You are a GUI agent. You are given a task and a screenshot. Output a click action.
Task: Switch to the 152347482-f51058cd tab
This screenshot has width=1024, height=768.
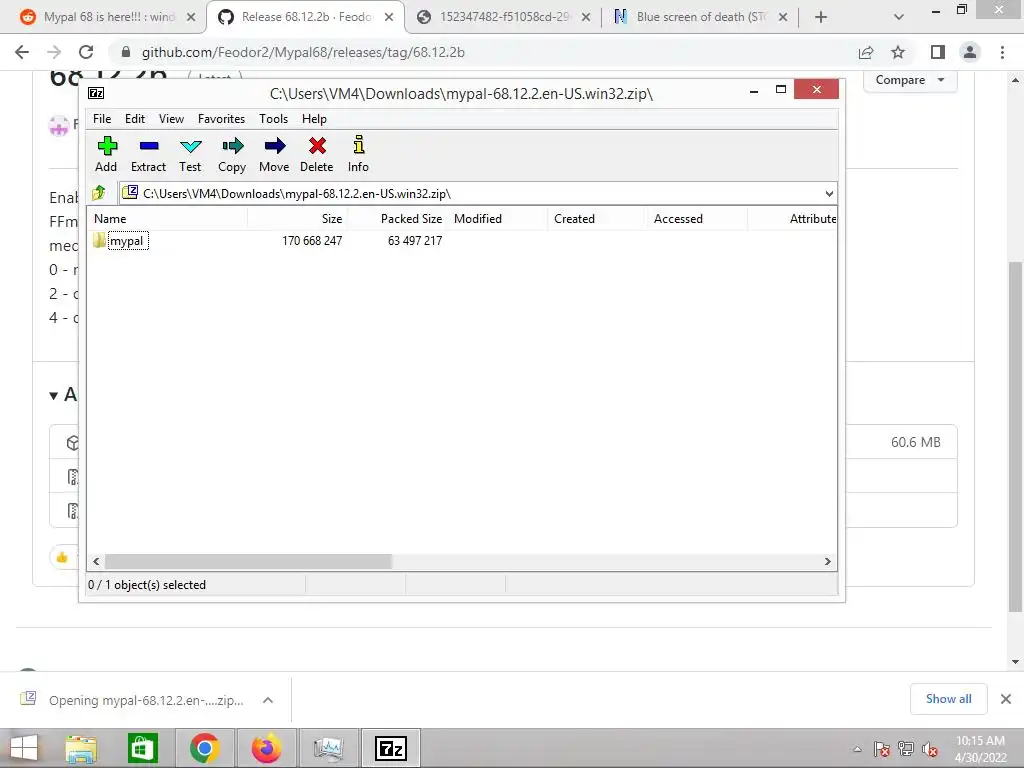tap(503, 17)
